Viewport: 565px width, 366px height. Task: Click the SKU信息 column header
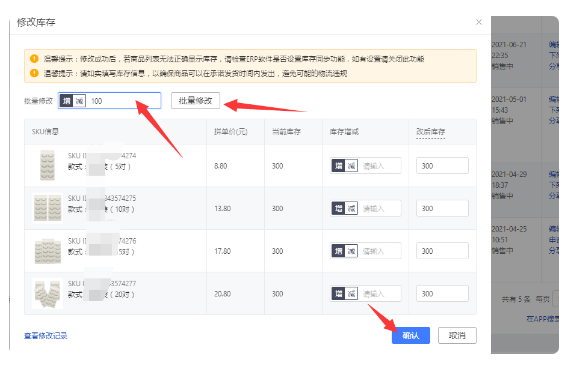click(45, 132)
